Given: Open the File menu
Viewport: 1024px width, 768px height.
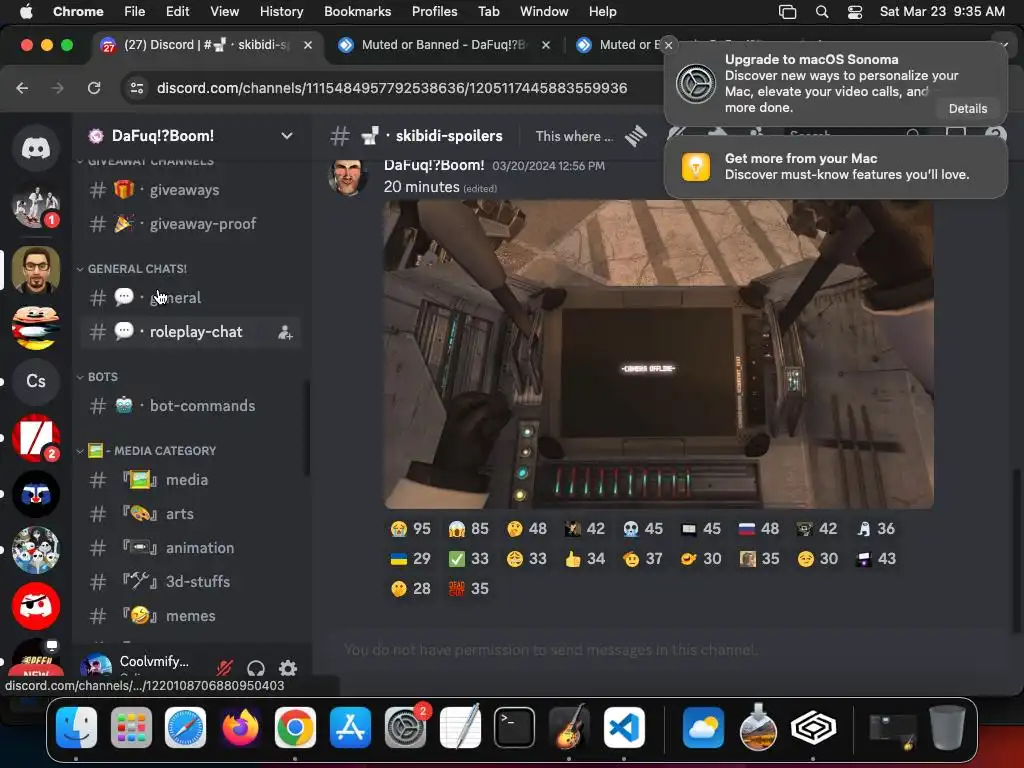Looking at the screenshot, I should pyautogui.click(x=135, y=12).
